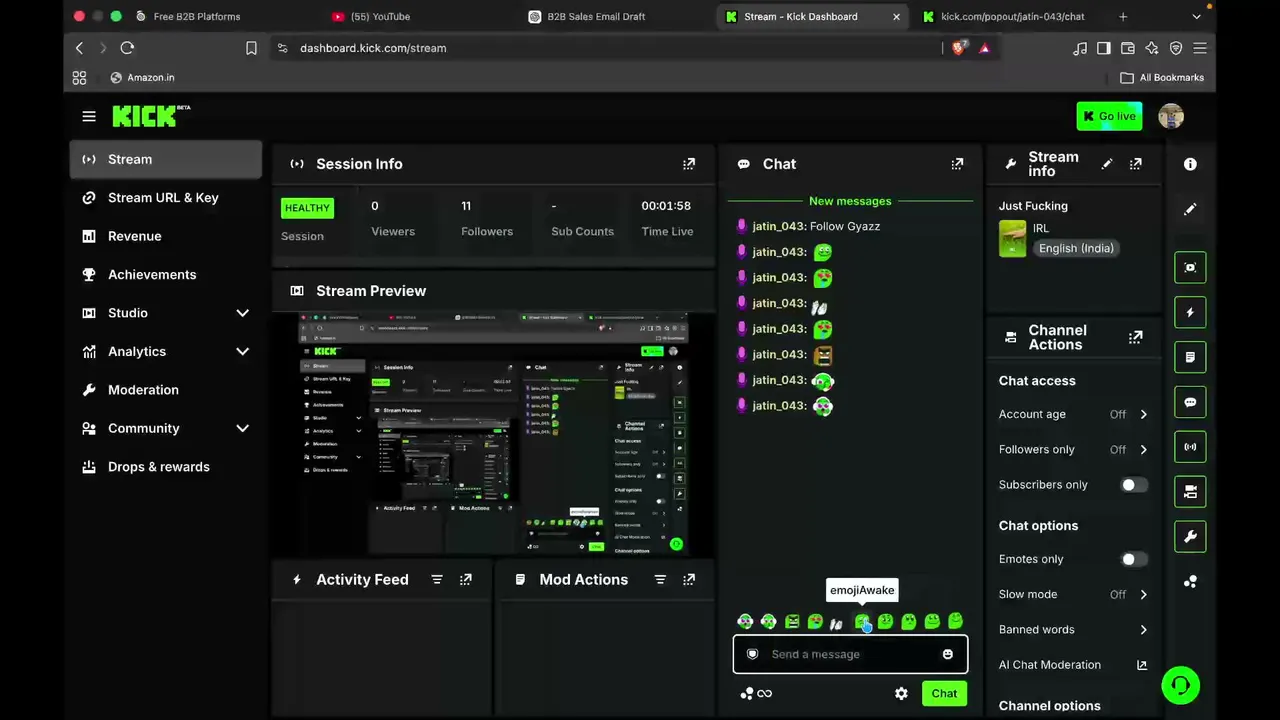Click the Stream Preview video thumbnail

(x=494, y=434)
